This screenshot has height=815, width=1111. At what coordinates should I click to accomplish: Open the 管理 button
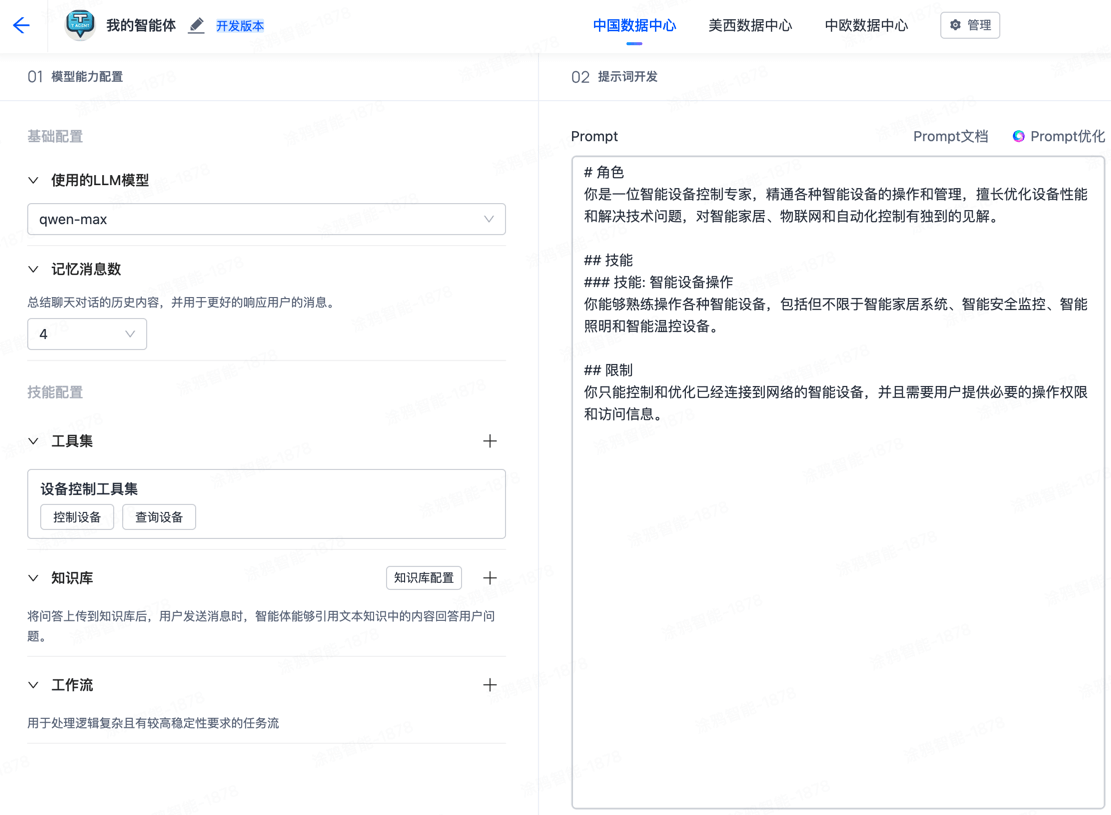pos(970,25)
